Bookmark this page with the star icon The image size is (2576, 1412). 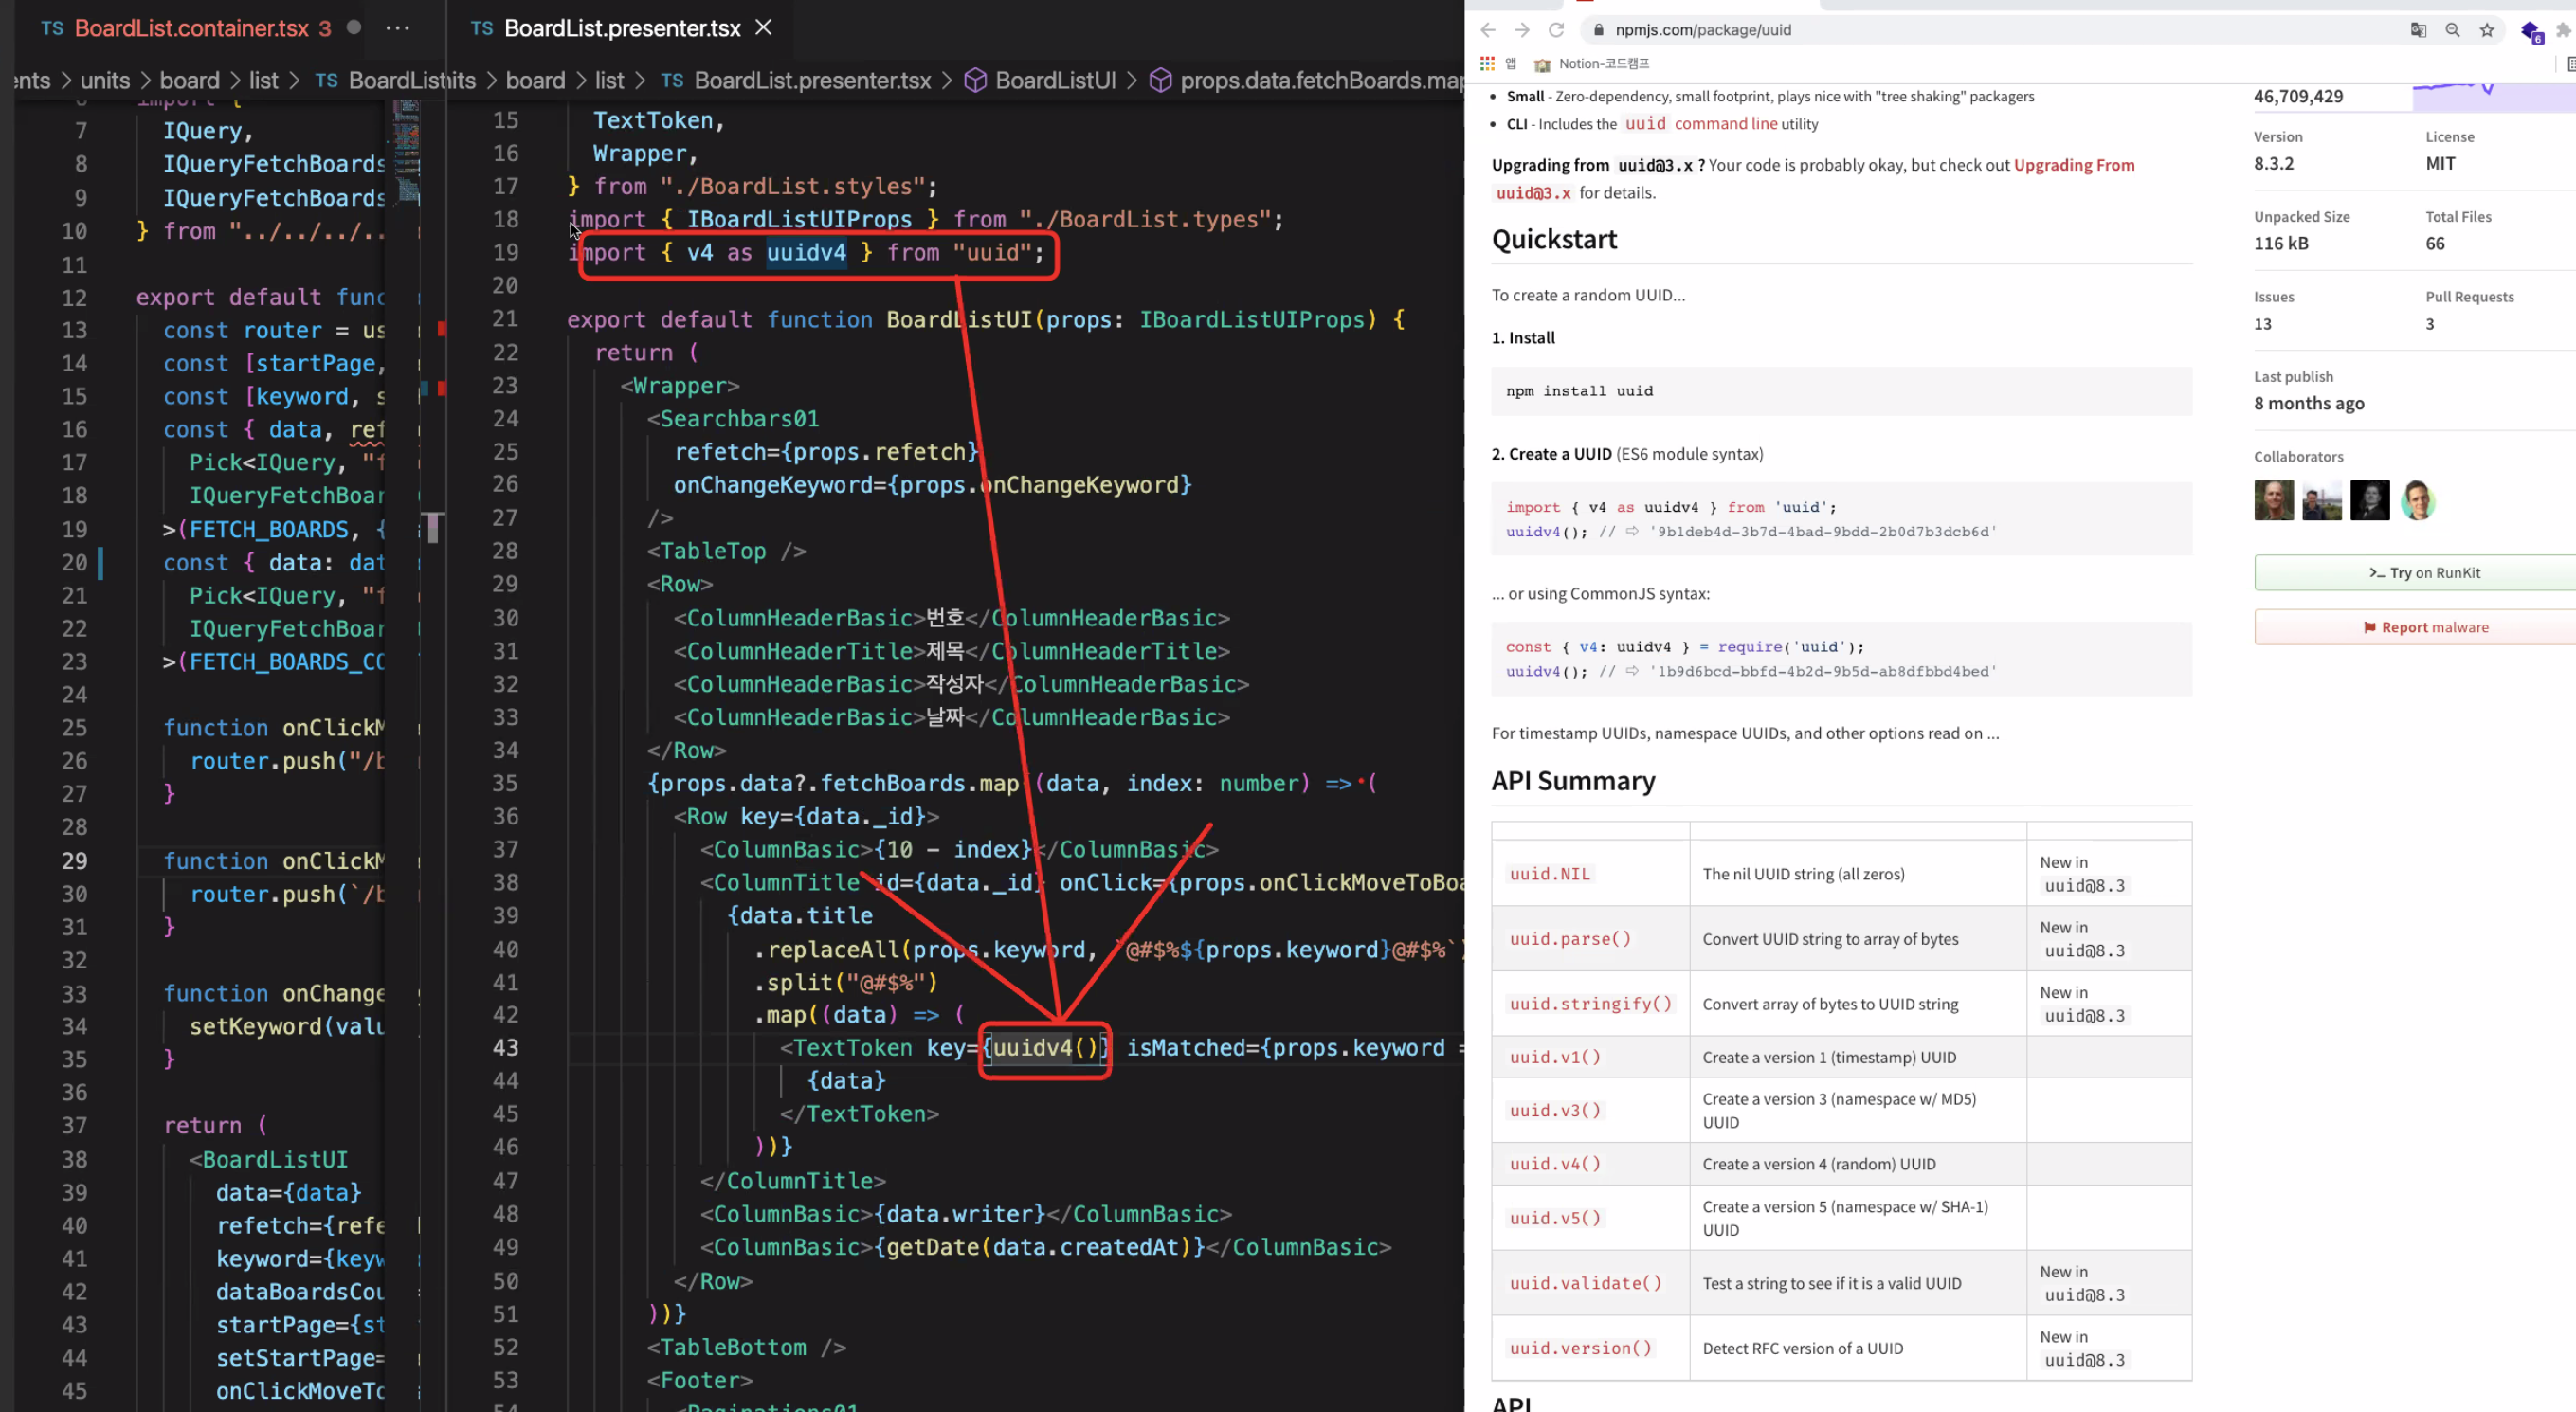(x=2487, y=30)
